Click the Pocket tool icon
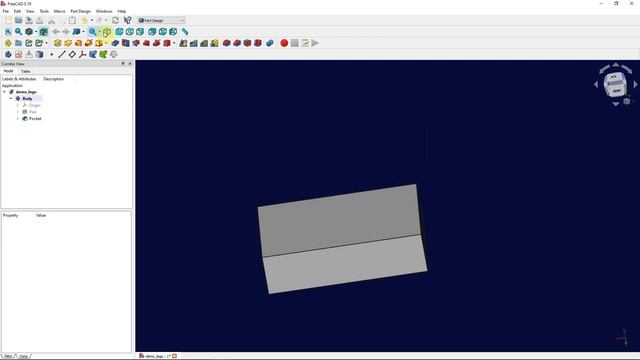 116,43
